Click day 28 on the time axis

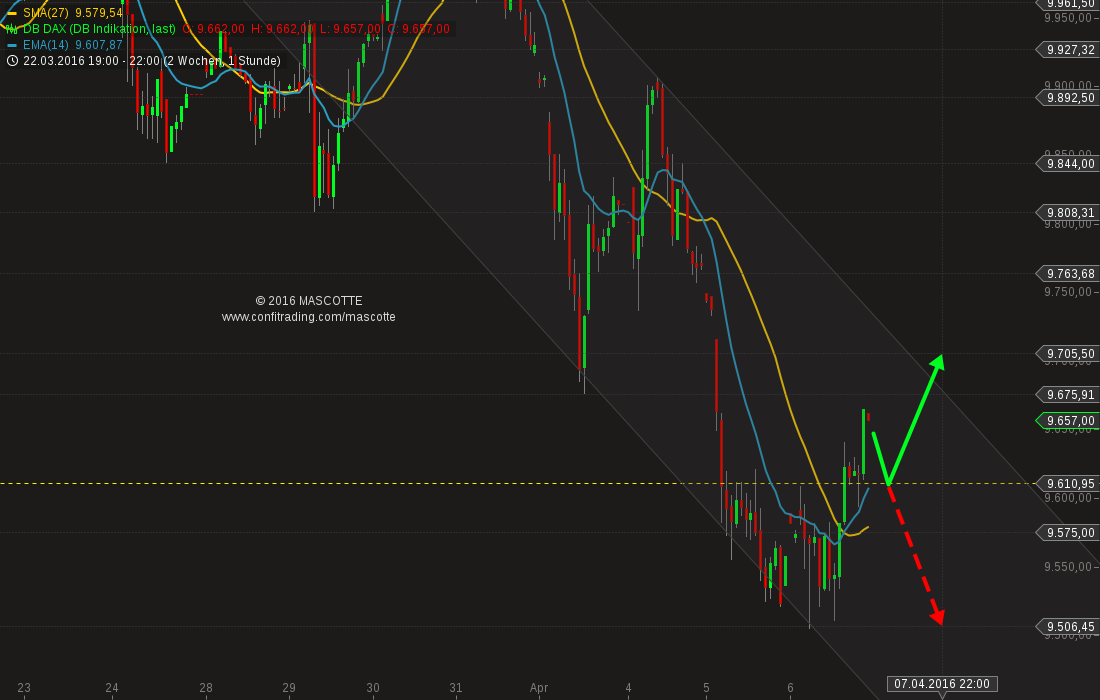[206, 687]
